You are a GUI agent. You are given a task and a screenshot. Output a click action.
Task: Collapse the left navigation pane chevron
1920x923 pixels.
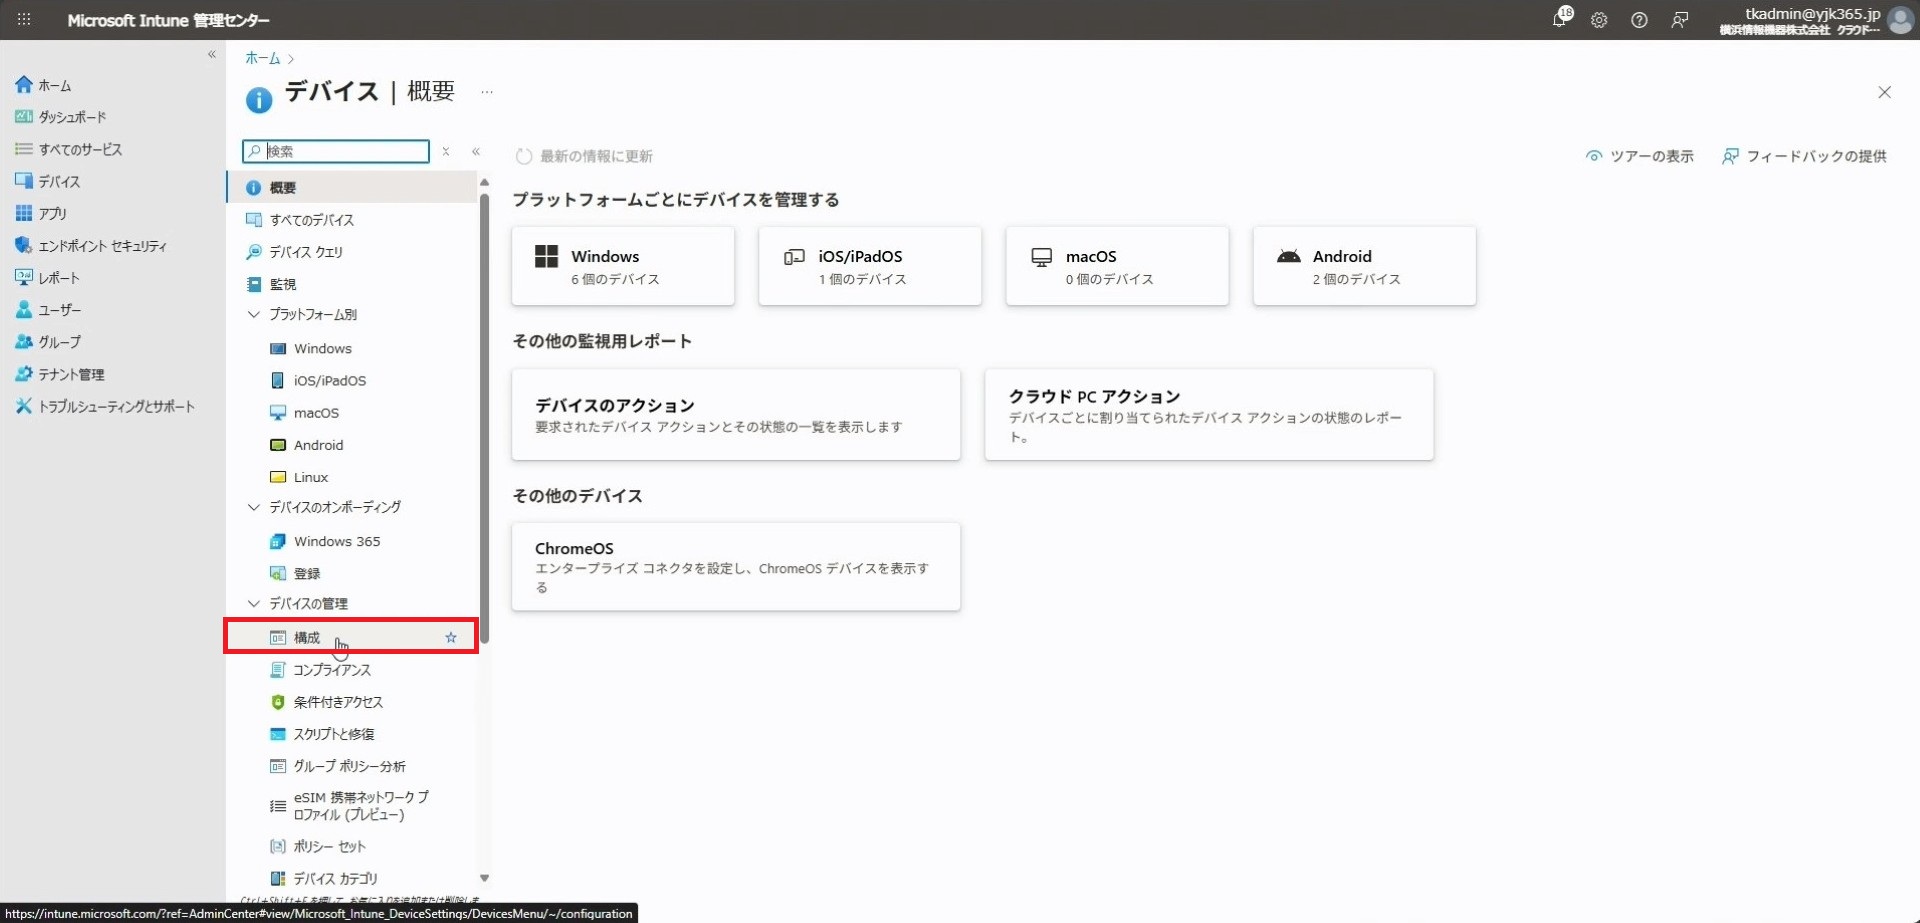(x=212, y=55)
